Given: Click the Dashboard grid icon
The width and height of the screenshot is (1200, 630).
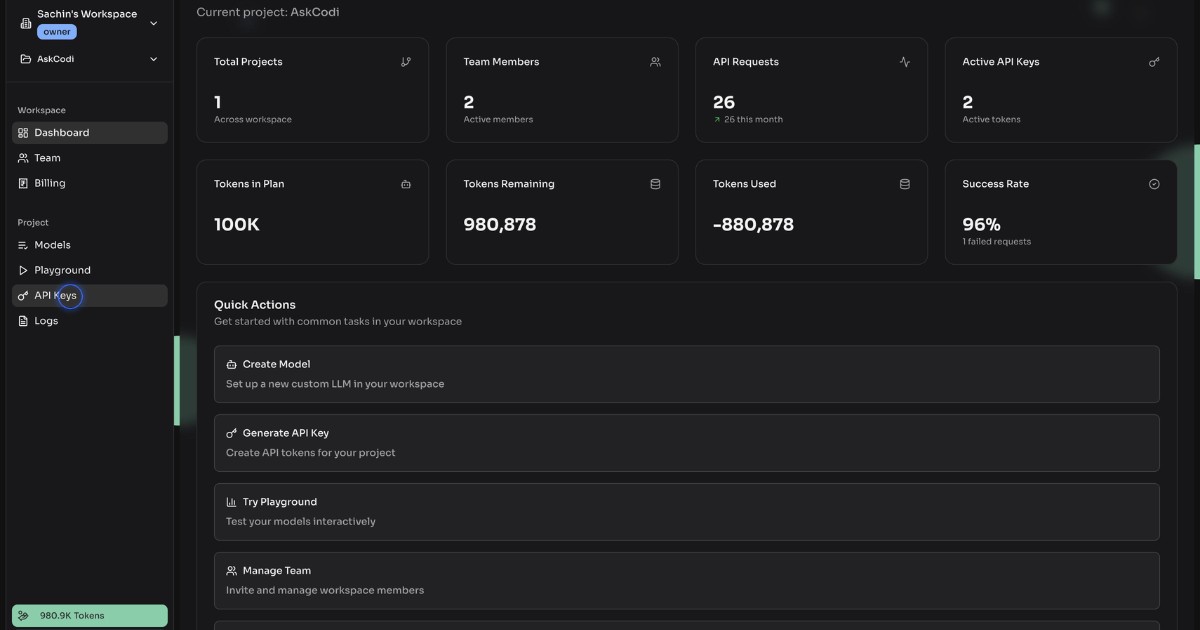Looking at the screenshot, I should coord(24,133).
